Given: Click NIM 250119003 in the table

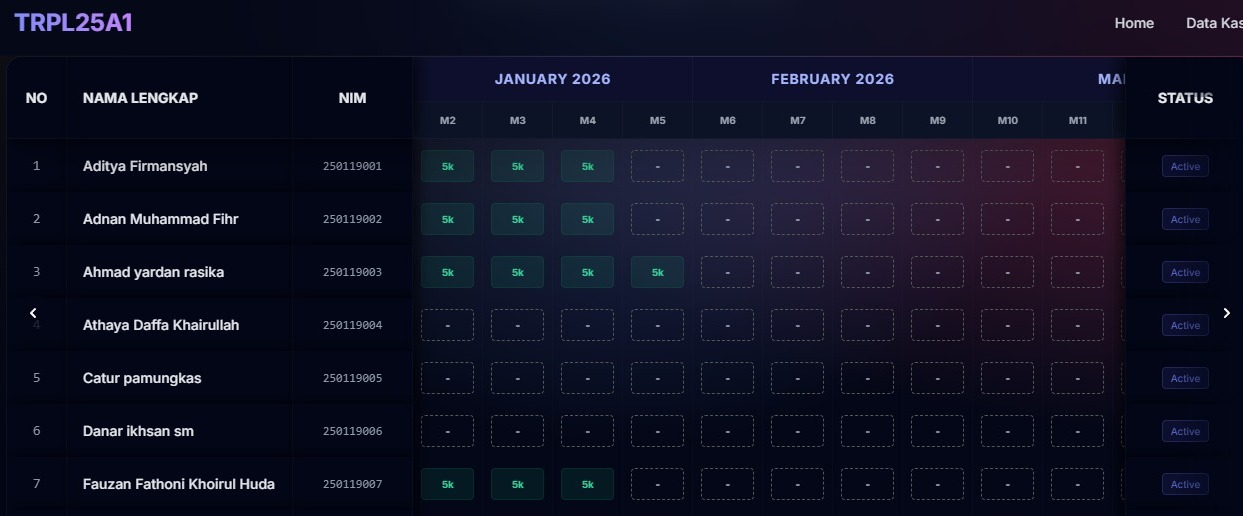Looking at the screenshot, I should pyautogui.click(x=352, y=272).
